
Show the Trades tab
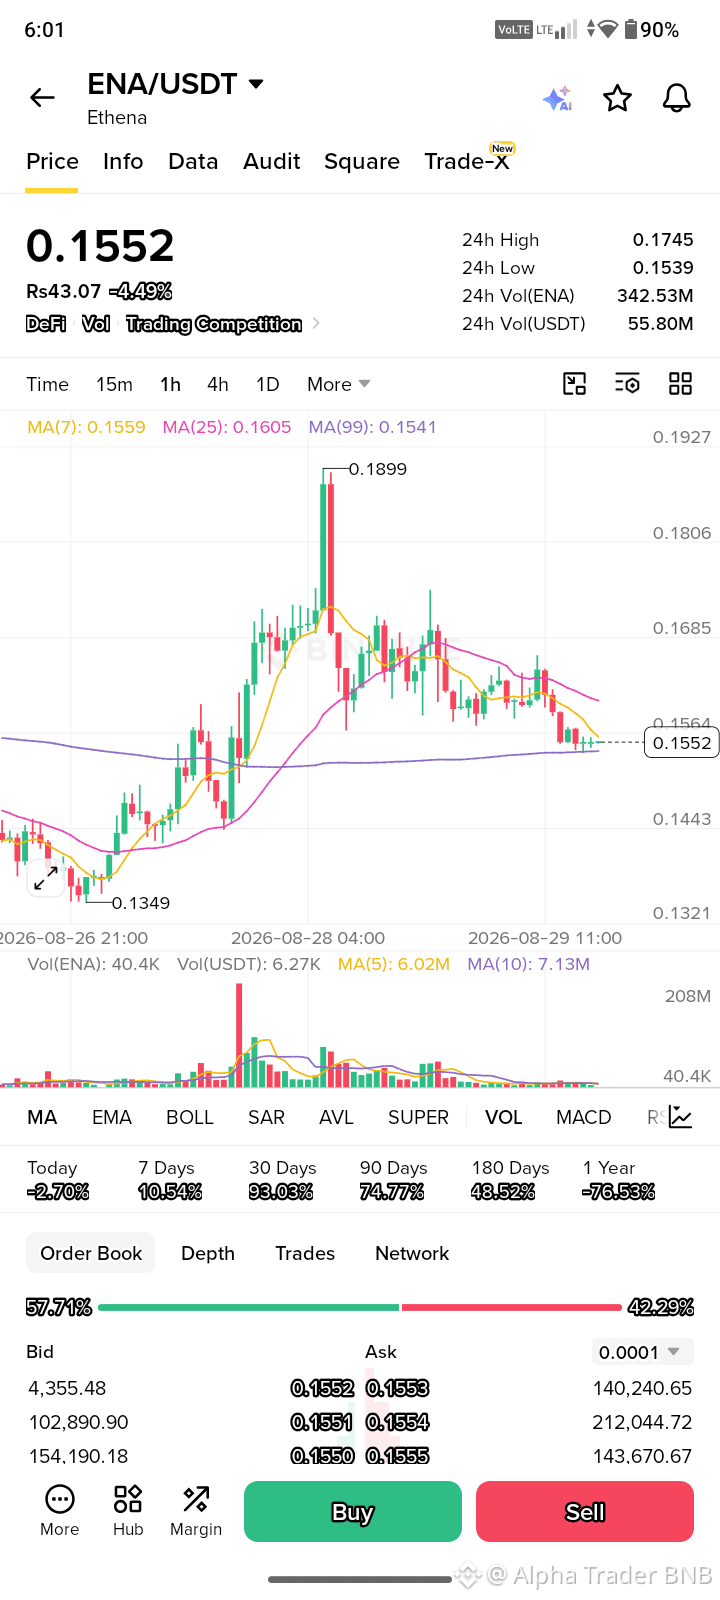pyautogui.click(x=305, y=1253)
